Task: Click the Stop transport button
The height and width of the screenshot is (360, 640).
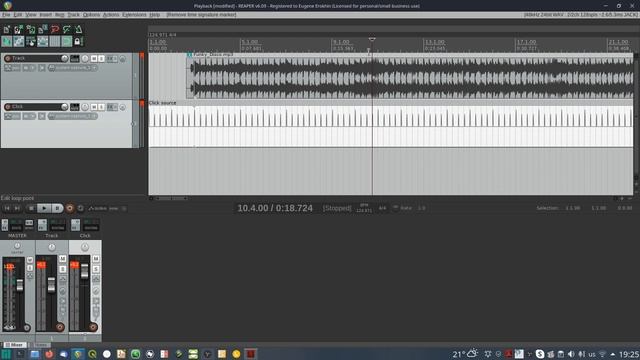Action: tap(31, 208)
